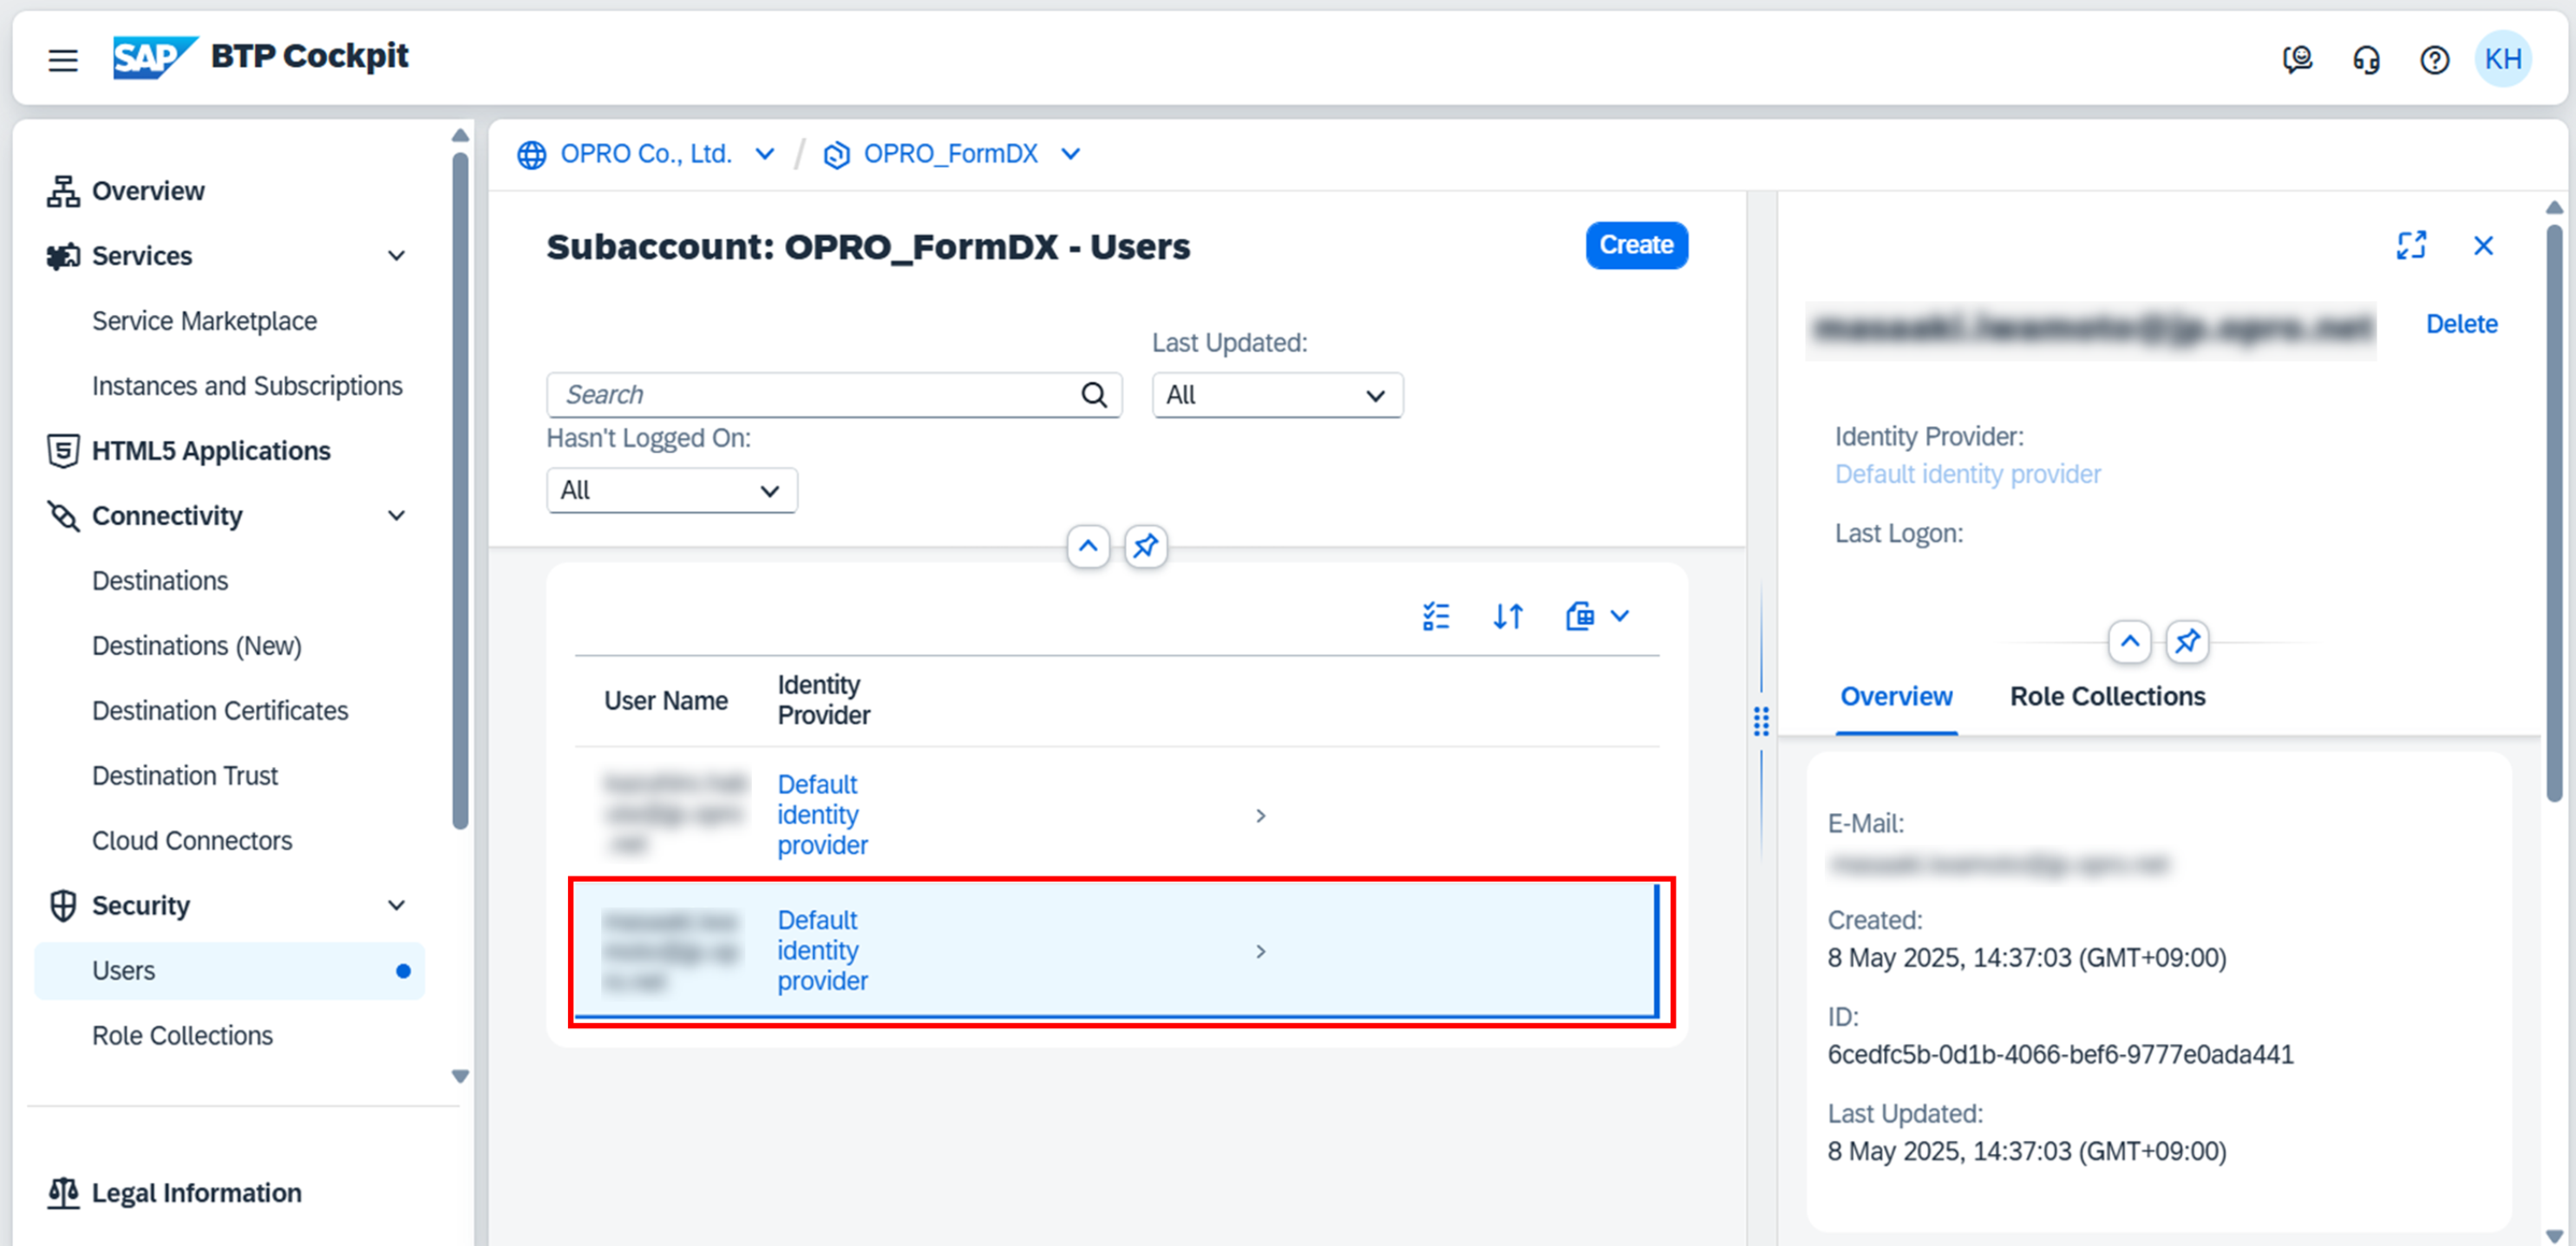Switch to the Role Collections tab
2576x1246 pixels.
(2107, 696)
